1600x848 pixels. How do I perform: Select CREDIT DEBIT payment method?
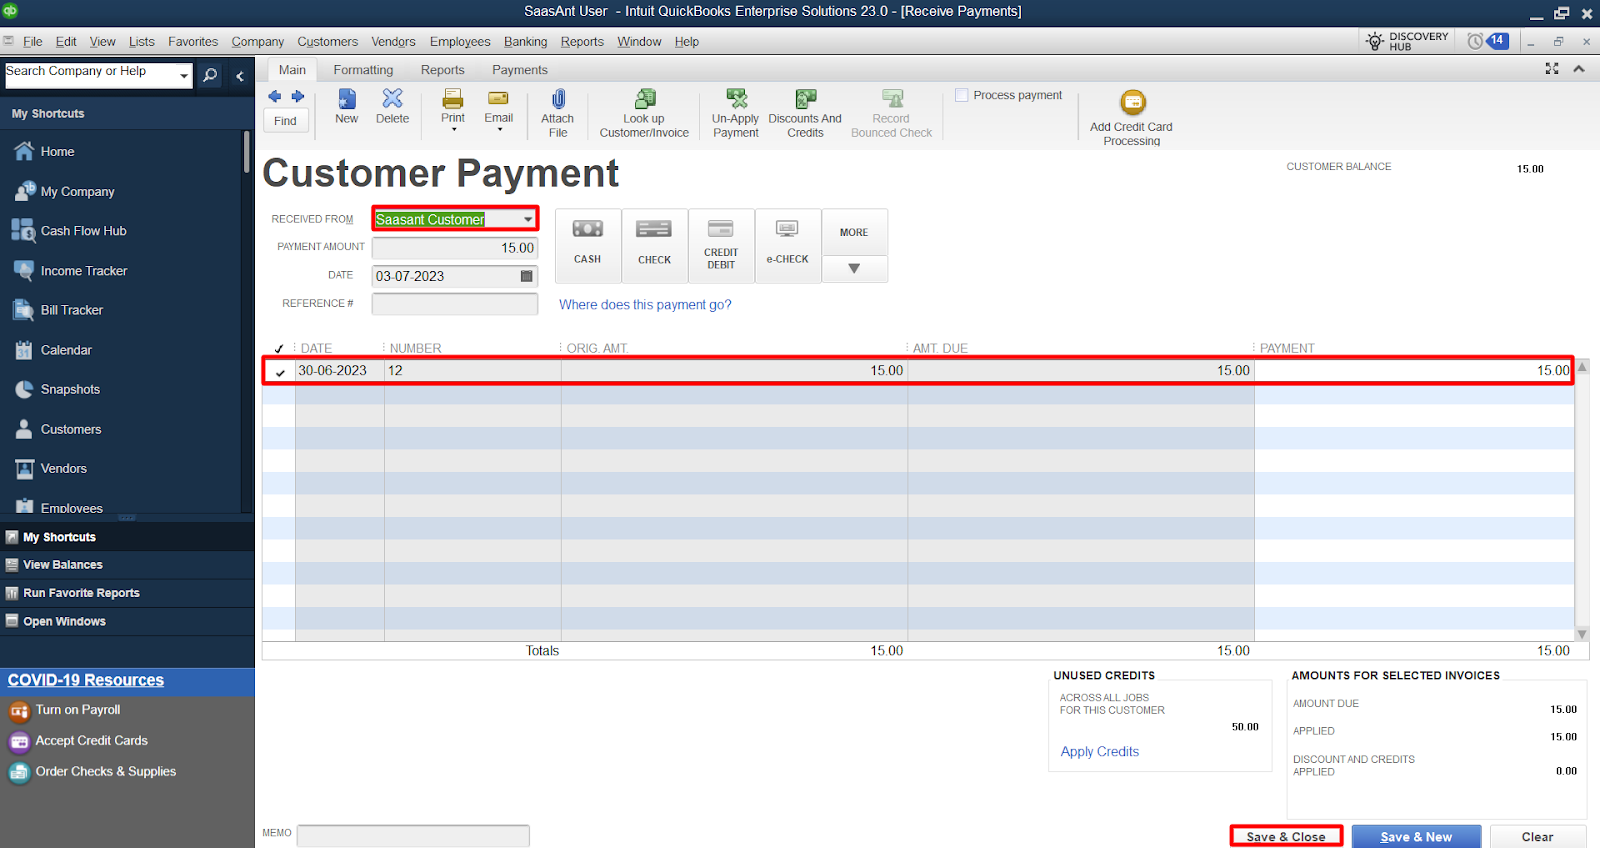pyautogui.click(x=721, y=246)
